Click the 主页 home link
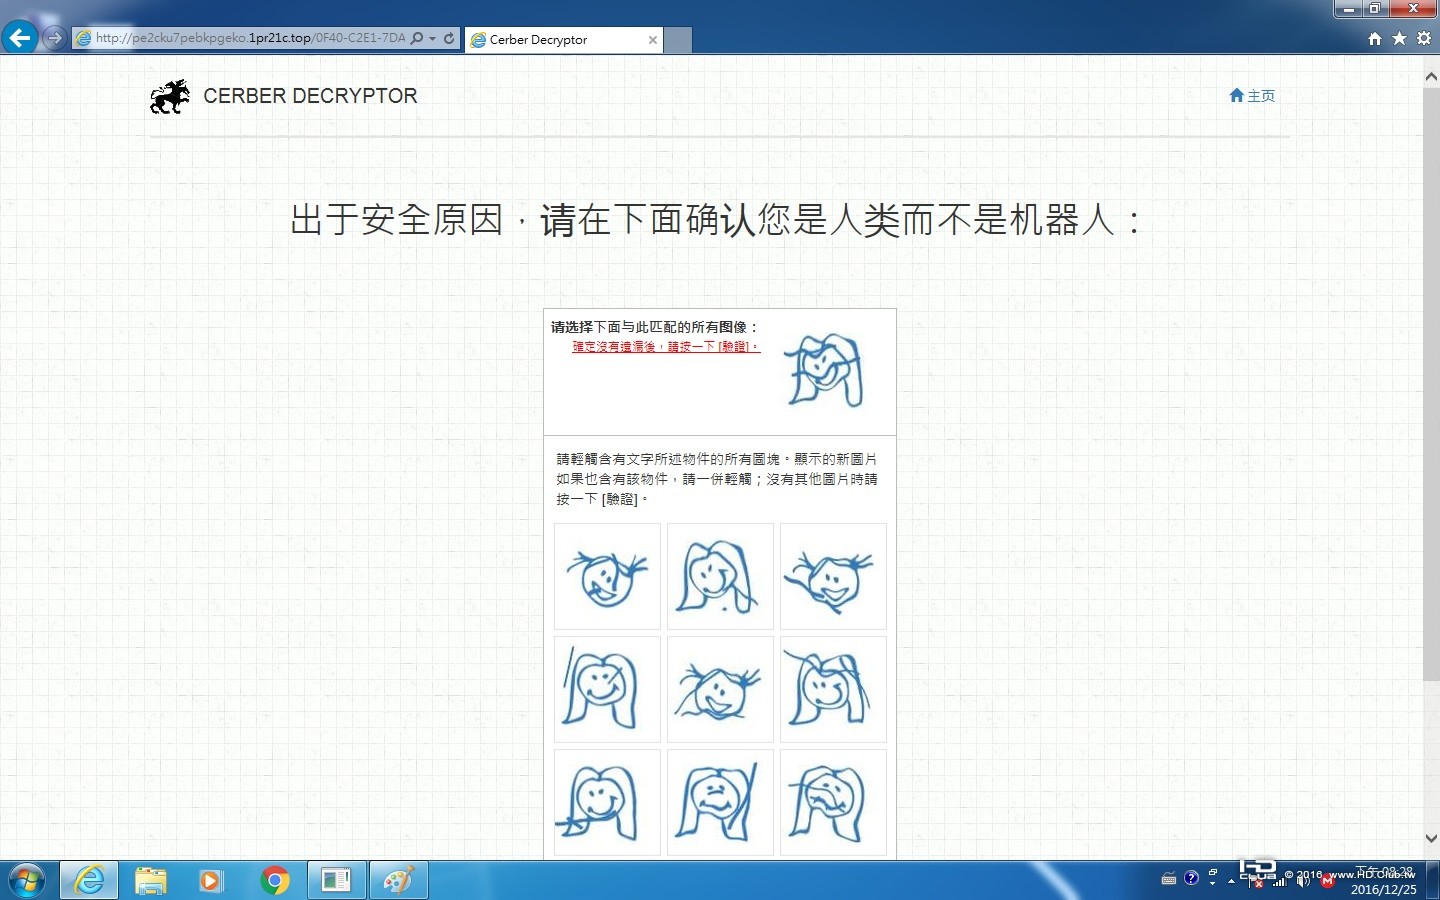 1252,96
